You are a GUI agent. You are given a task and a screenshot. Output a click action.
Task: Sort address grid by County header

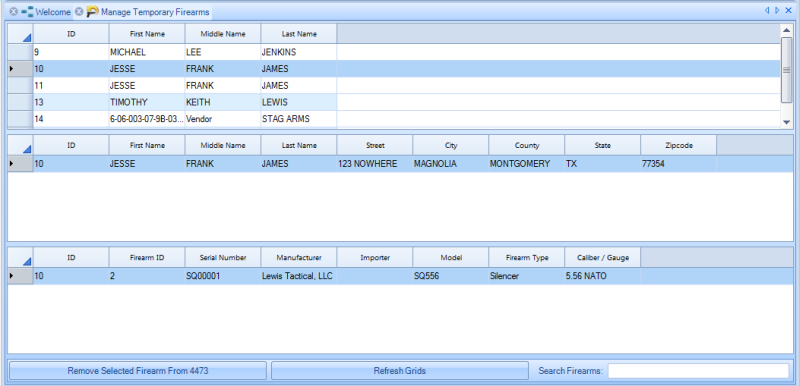pyautogui.click(x=527, y=145)
